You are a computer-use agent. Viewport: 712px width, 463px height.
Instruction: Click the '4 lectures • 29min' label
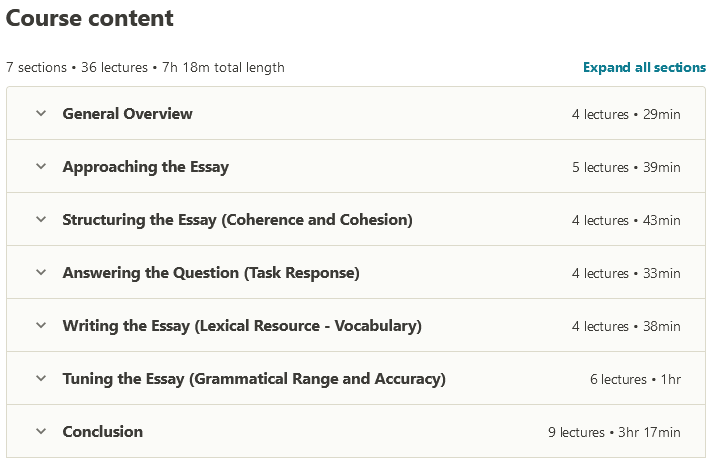626,114
